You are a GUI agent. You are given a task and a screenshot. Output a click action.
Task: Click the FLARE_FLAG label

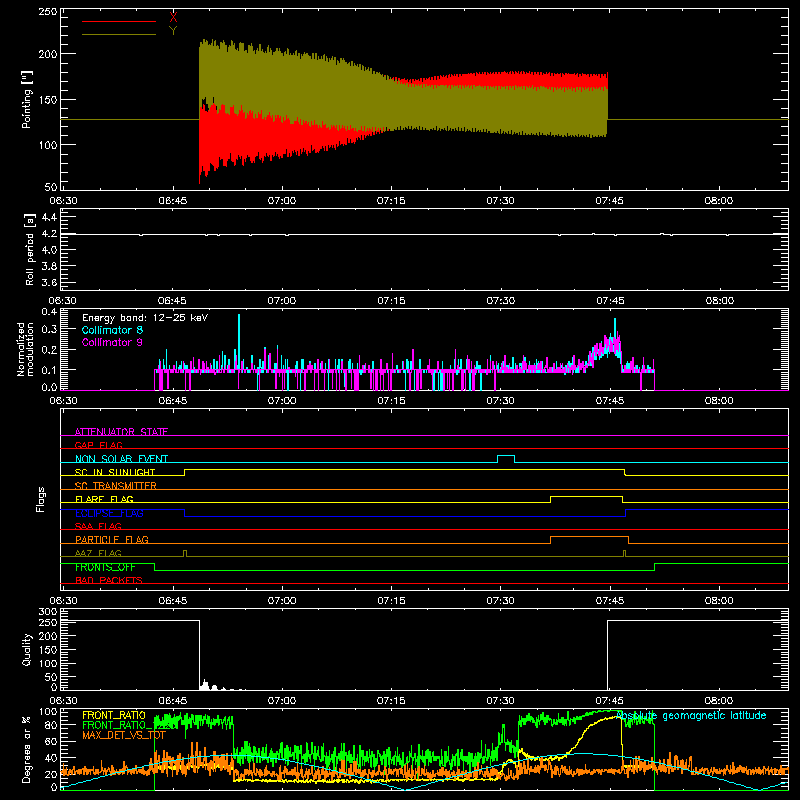point(104,499)
